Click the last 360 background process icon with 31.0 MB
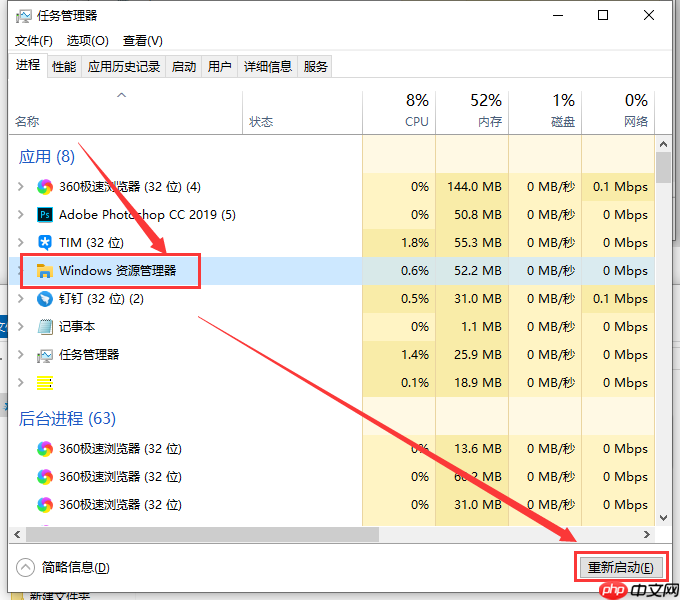 pyautogui.click(x=45, y=505)
